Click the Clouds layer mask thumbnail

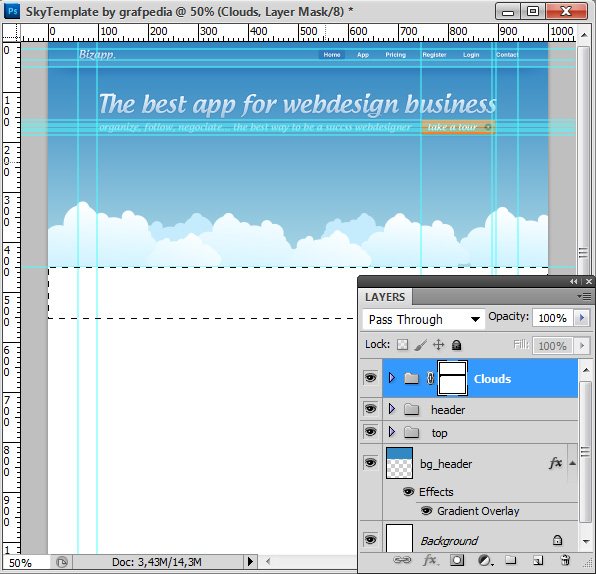452,378
